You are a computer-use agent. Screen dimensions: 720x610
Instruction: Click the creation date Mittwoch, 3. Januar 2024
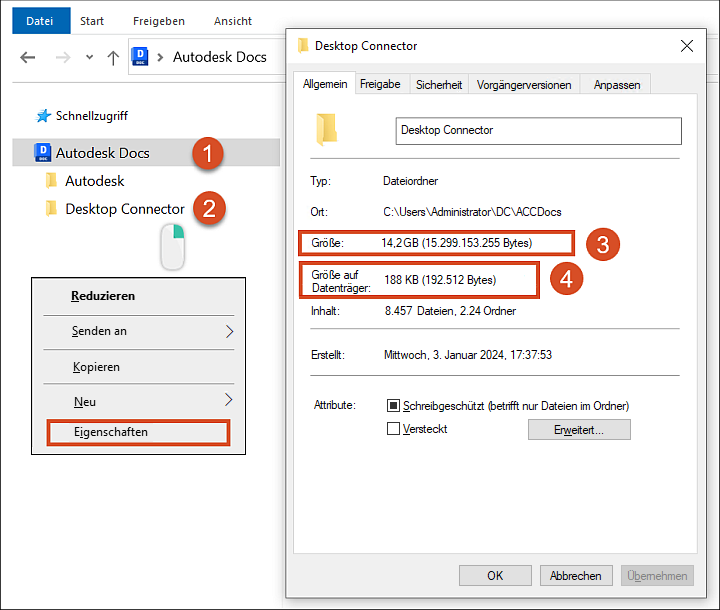(x=467, y=355)
